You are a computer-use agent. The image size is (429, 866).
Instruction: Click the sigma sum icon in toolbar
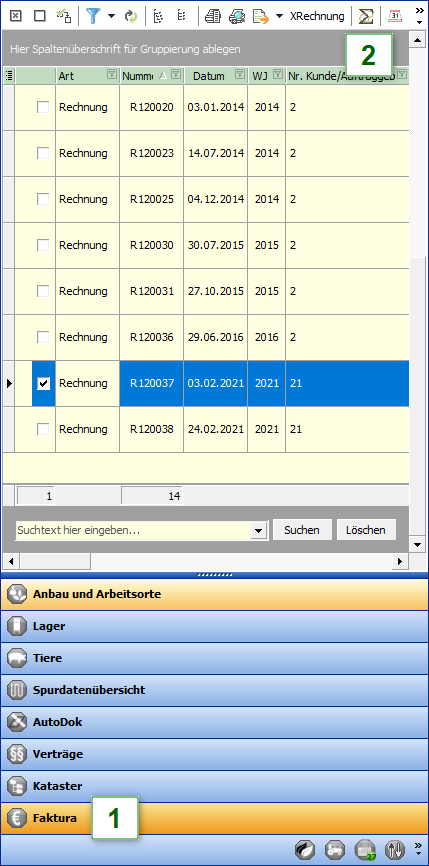click(366, 16)
